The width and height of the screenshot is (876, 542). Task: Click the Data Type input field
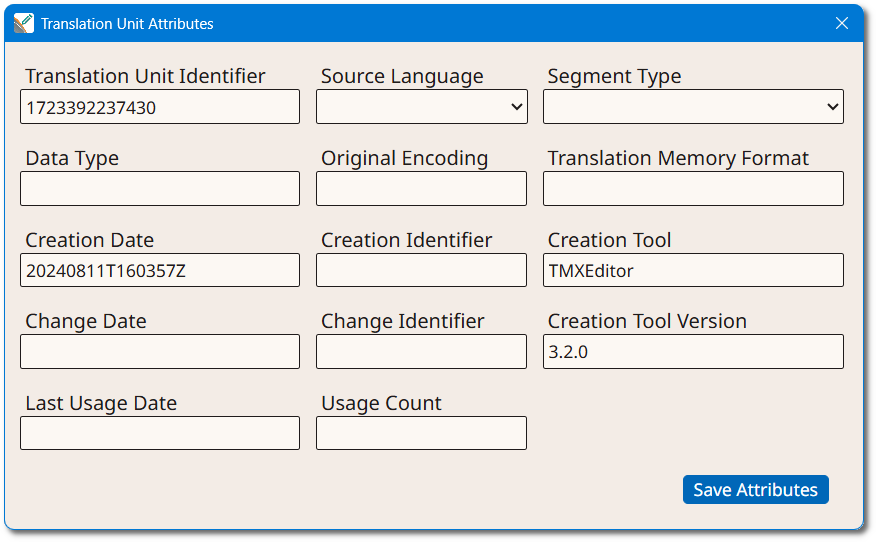tap(160, 188)
